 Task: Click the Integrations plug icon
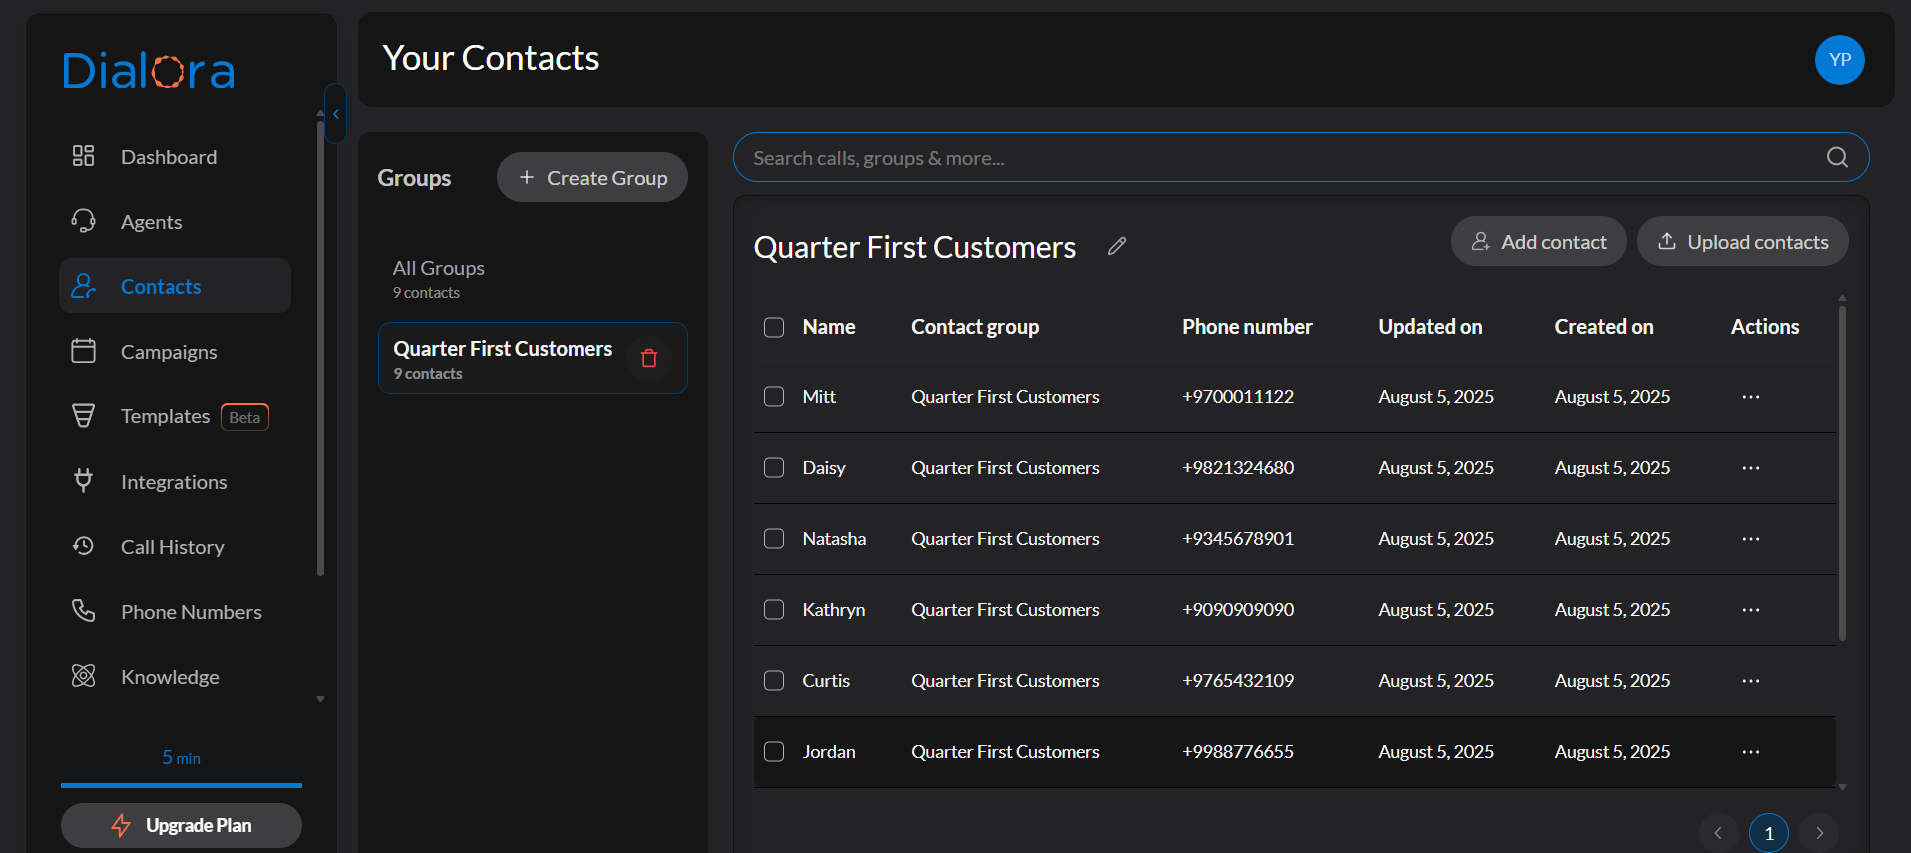click(x=84, y=481)
